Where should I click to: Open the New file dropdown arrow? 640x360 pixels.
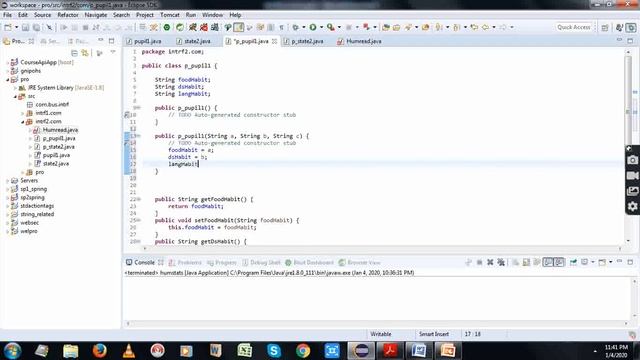(16, 27)
